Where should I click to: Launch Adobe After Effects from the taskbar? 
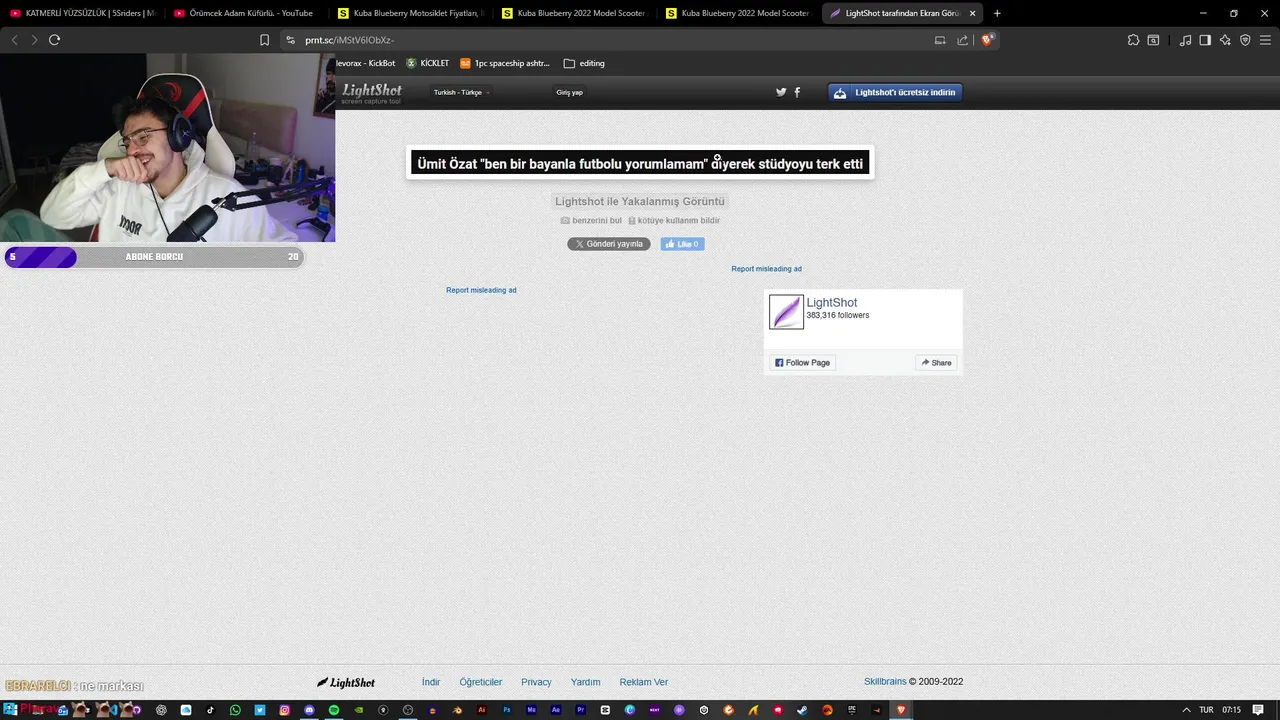click(x=556, y=710)
